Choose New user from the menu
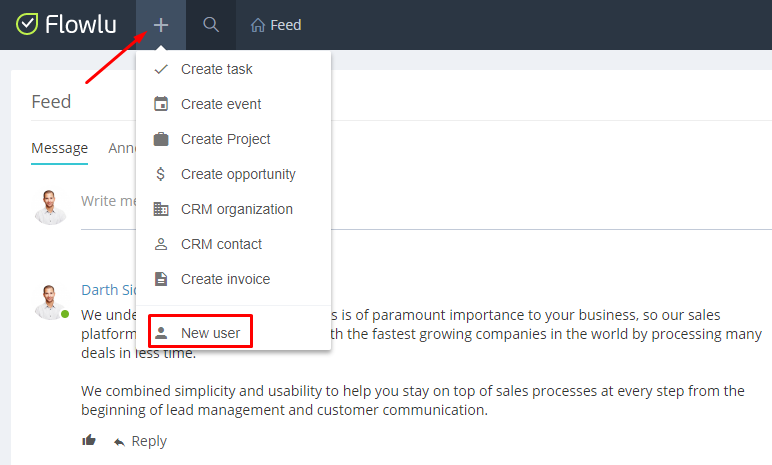This screenshot has width=772, height=465. 210,333
